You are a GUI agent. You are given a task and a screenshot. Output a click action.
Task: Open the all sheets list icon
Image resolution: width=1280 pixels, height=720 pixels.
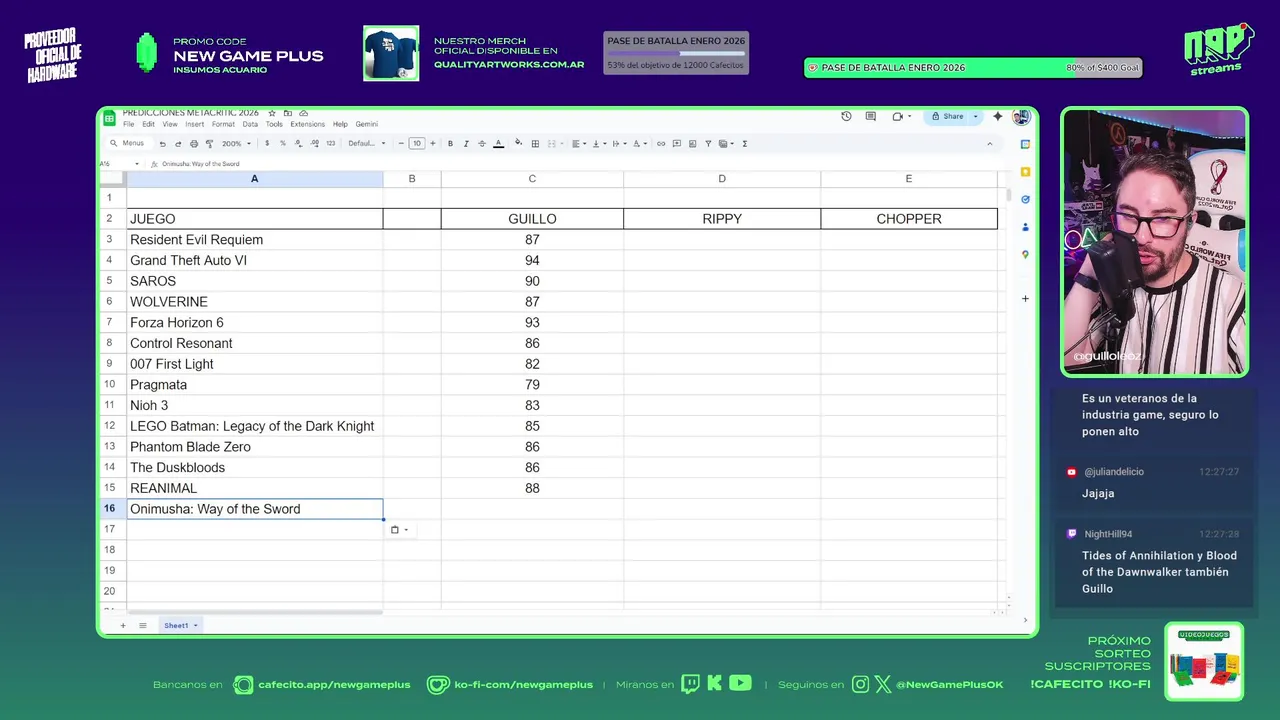coord(143,625)
